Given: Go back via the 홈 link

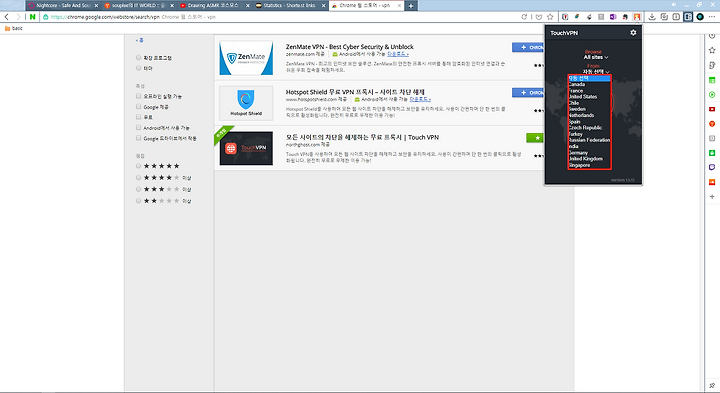Looking at the screenshot, I should [140, 40].
